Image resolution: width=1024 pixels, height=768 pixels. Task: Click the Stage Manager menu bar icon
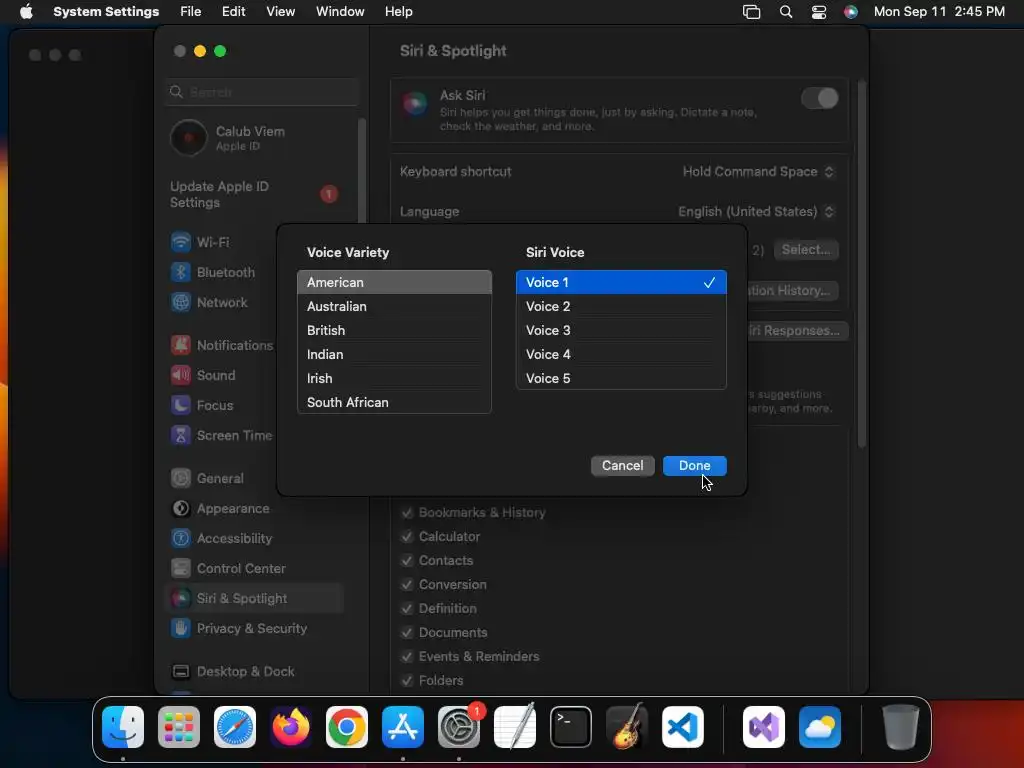click(752, 12)
